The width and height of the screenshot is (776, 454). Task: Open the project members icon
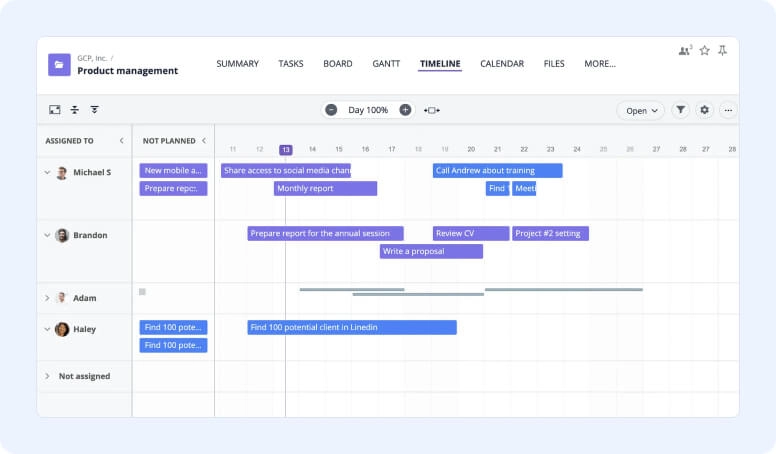pos(685,50)
